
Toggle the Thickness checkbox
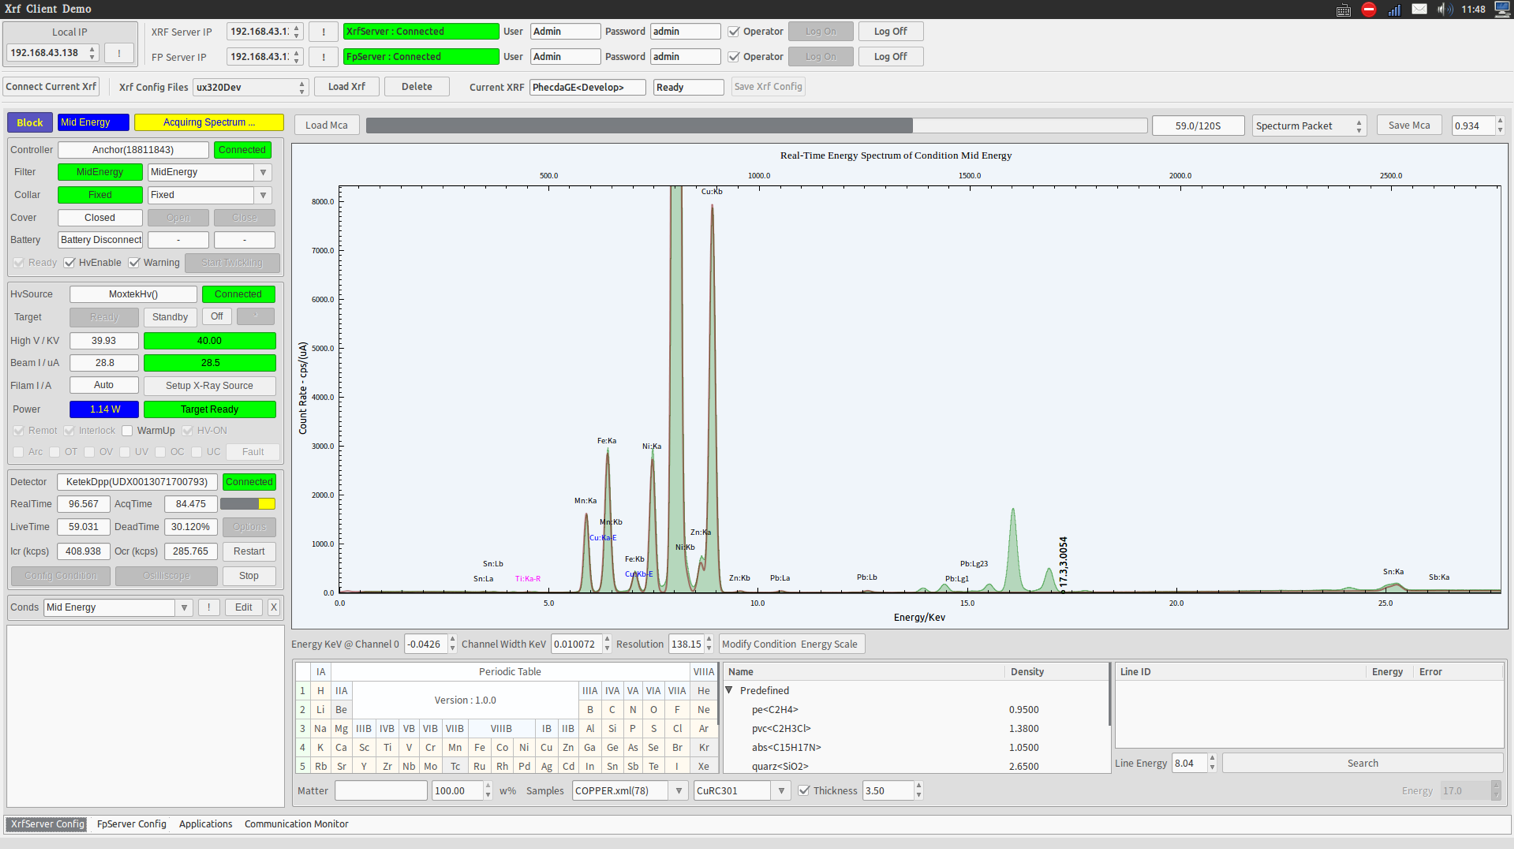point(804,791)
